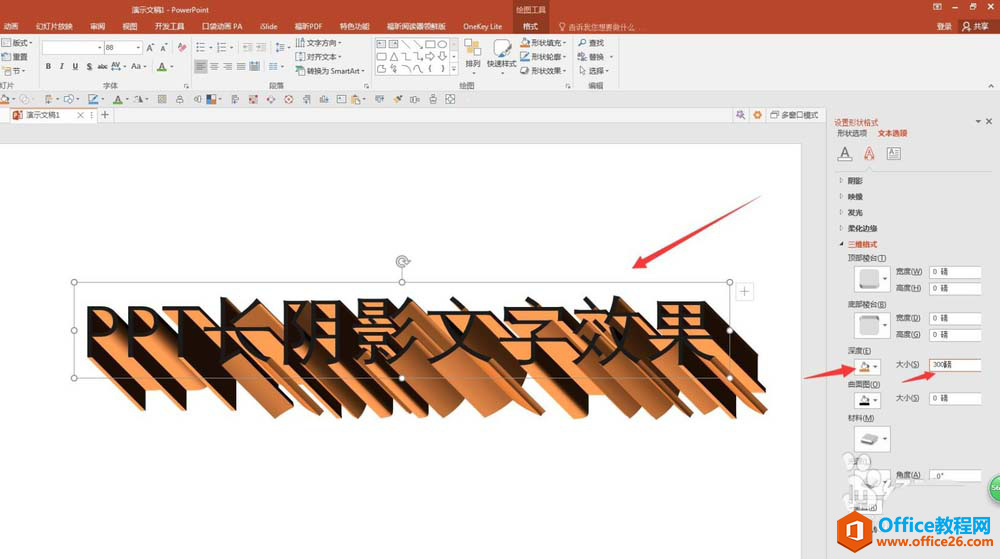Click the Find (查找) magnifier tool

(x=590, y=43)
